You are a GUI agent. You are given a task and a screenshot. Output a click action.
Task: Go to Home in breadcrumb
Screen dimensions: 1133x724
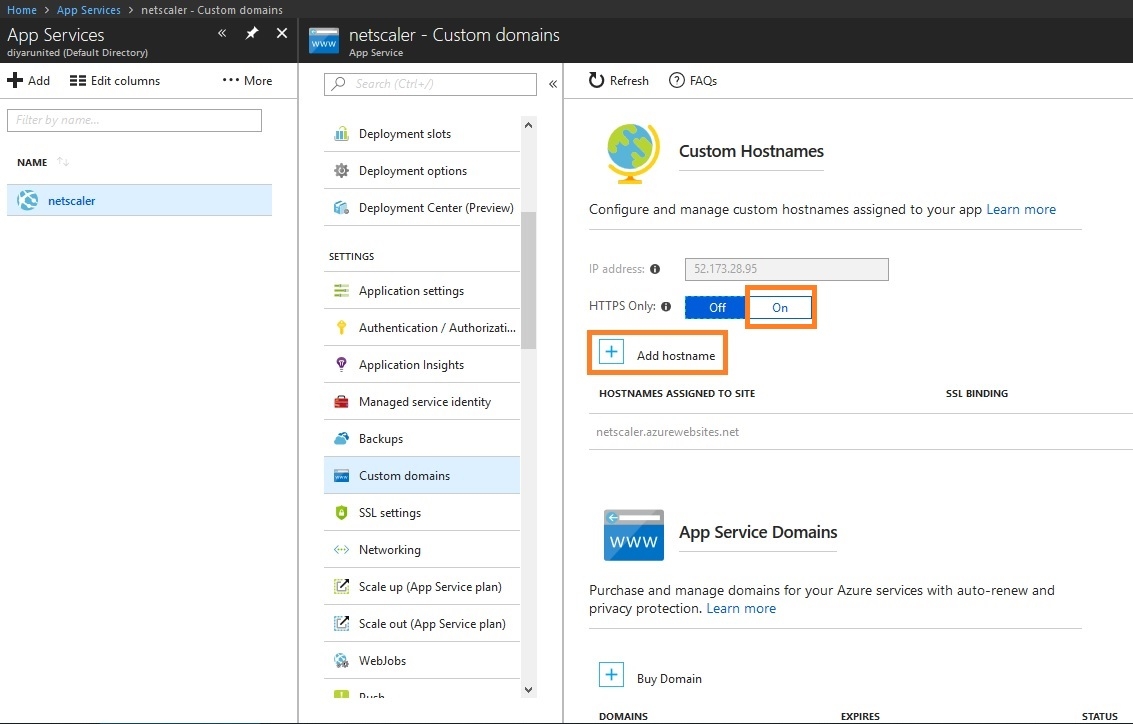(22, 10)
